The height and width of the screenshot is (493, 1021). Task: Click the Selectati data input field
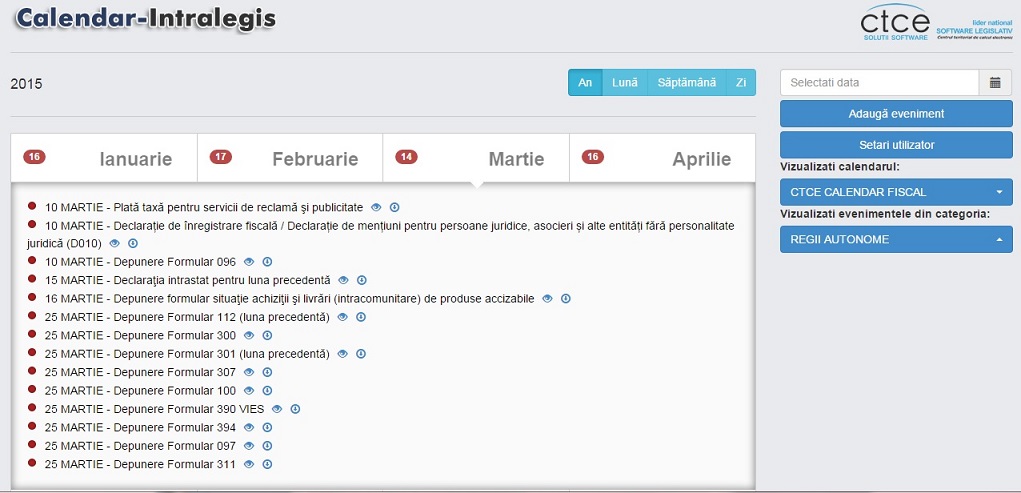(x=879, y=83)
